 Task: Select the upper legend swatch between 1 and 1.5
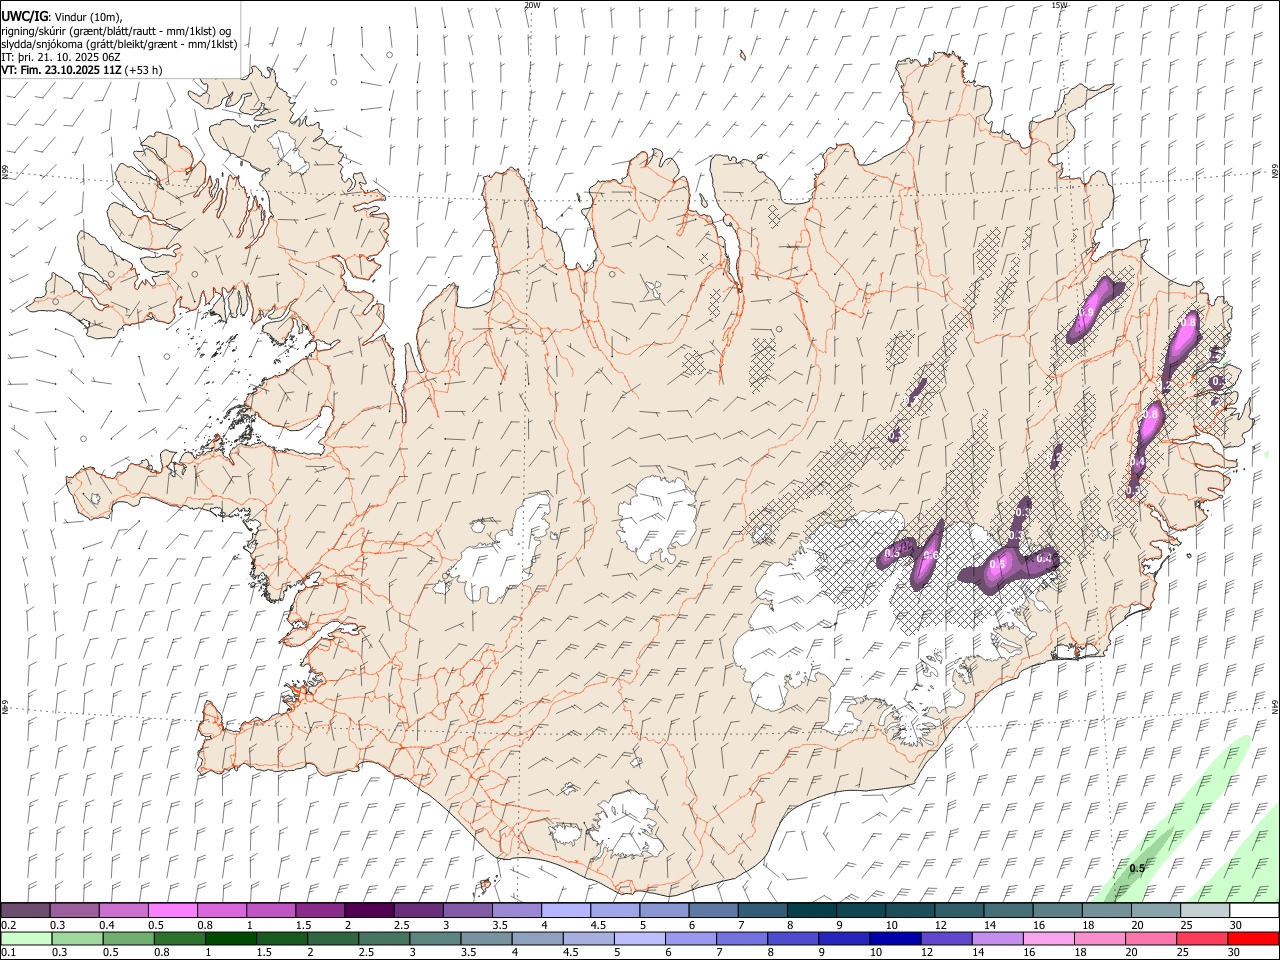271,910
